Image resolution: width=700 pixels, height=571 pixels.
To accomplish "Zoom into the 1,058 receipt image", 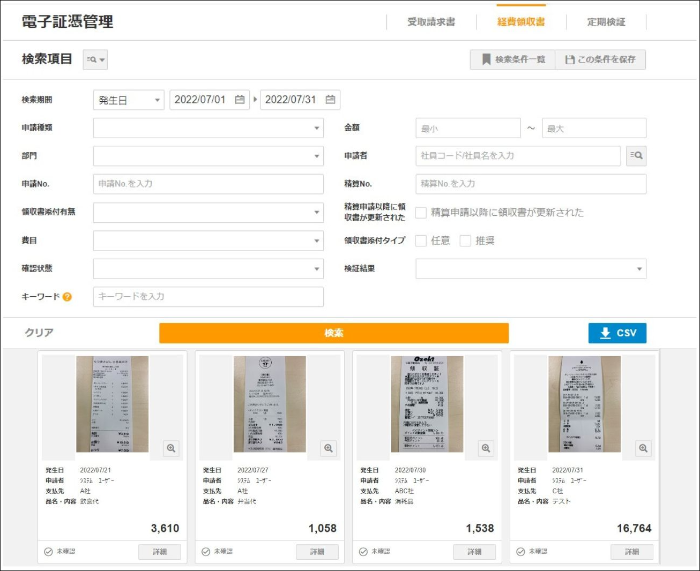I will click(x=329, y=448).
